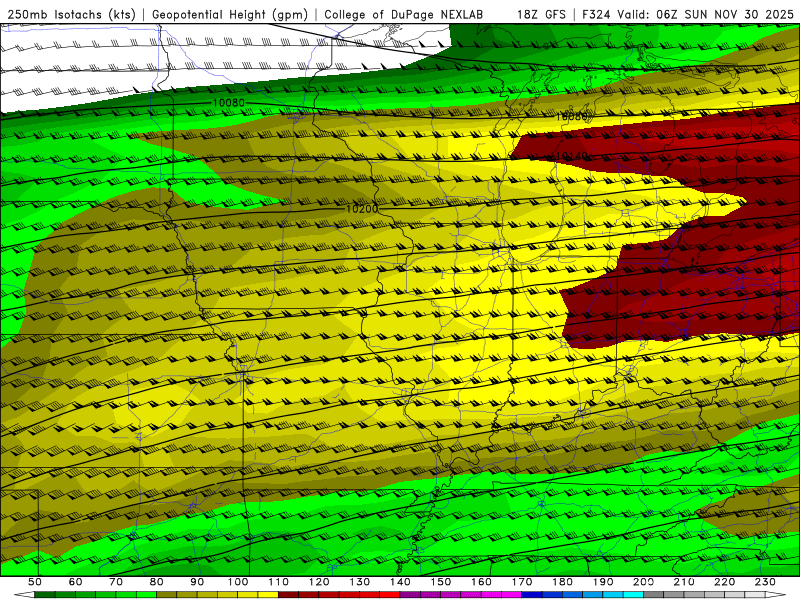Click the 70 value on the color scale
This screenshot has width=800, height=600.
tap(116, 582)
